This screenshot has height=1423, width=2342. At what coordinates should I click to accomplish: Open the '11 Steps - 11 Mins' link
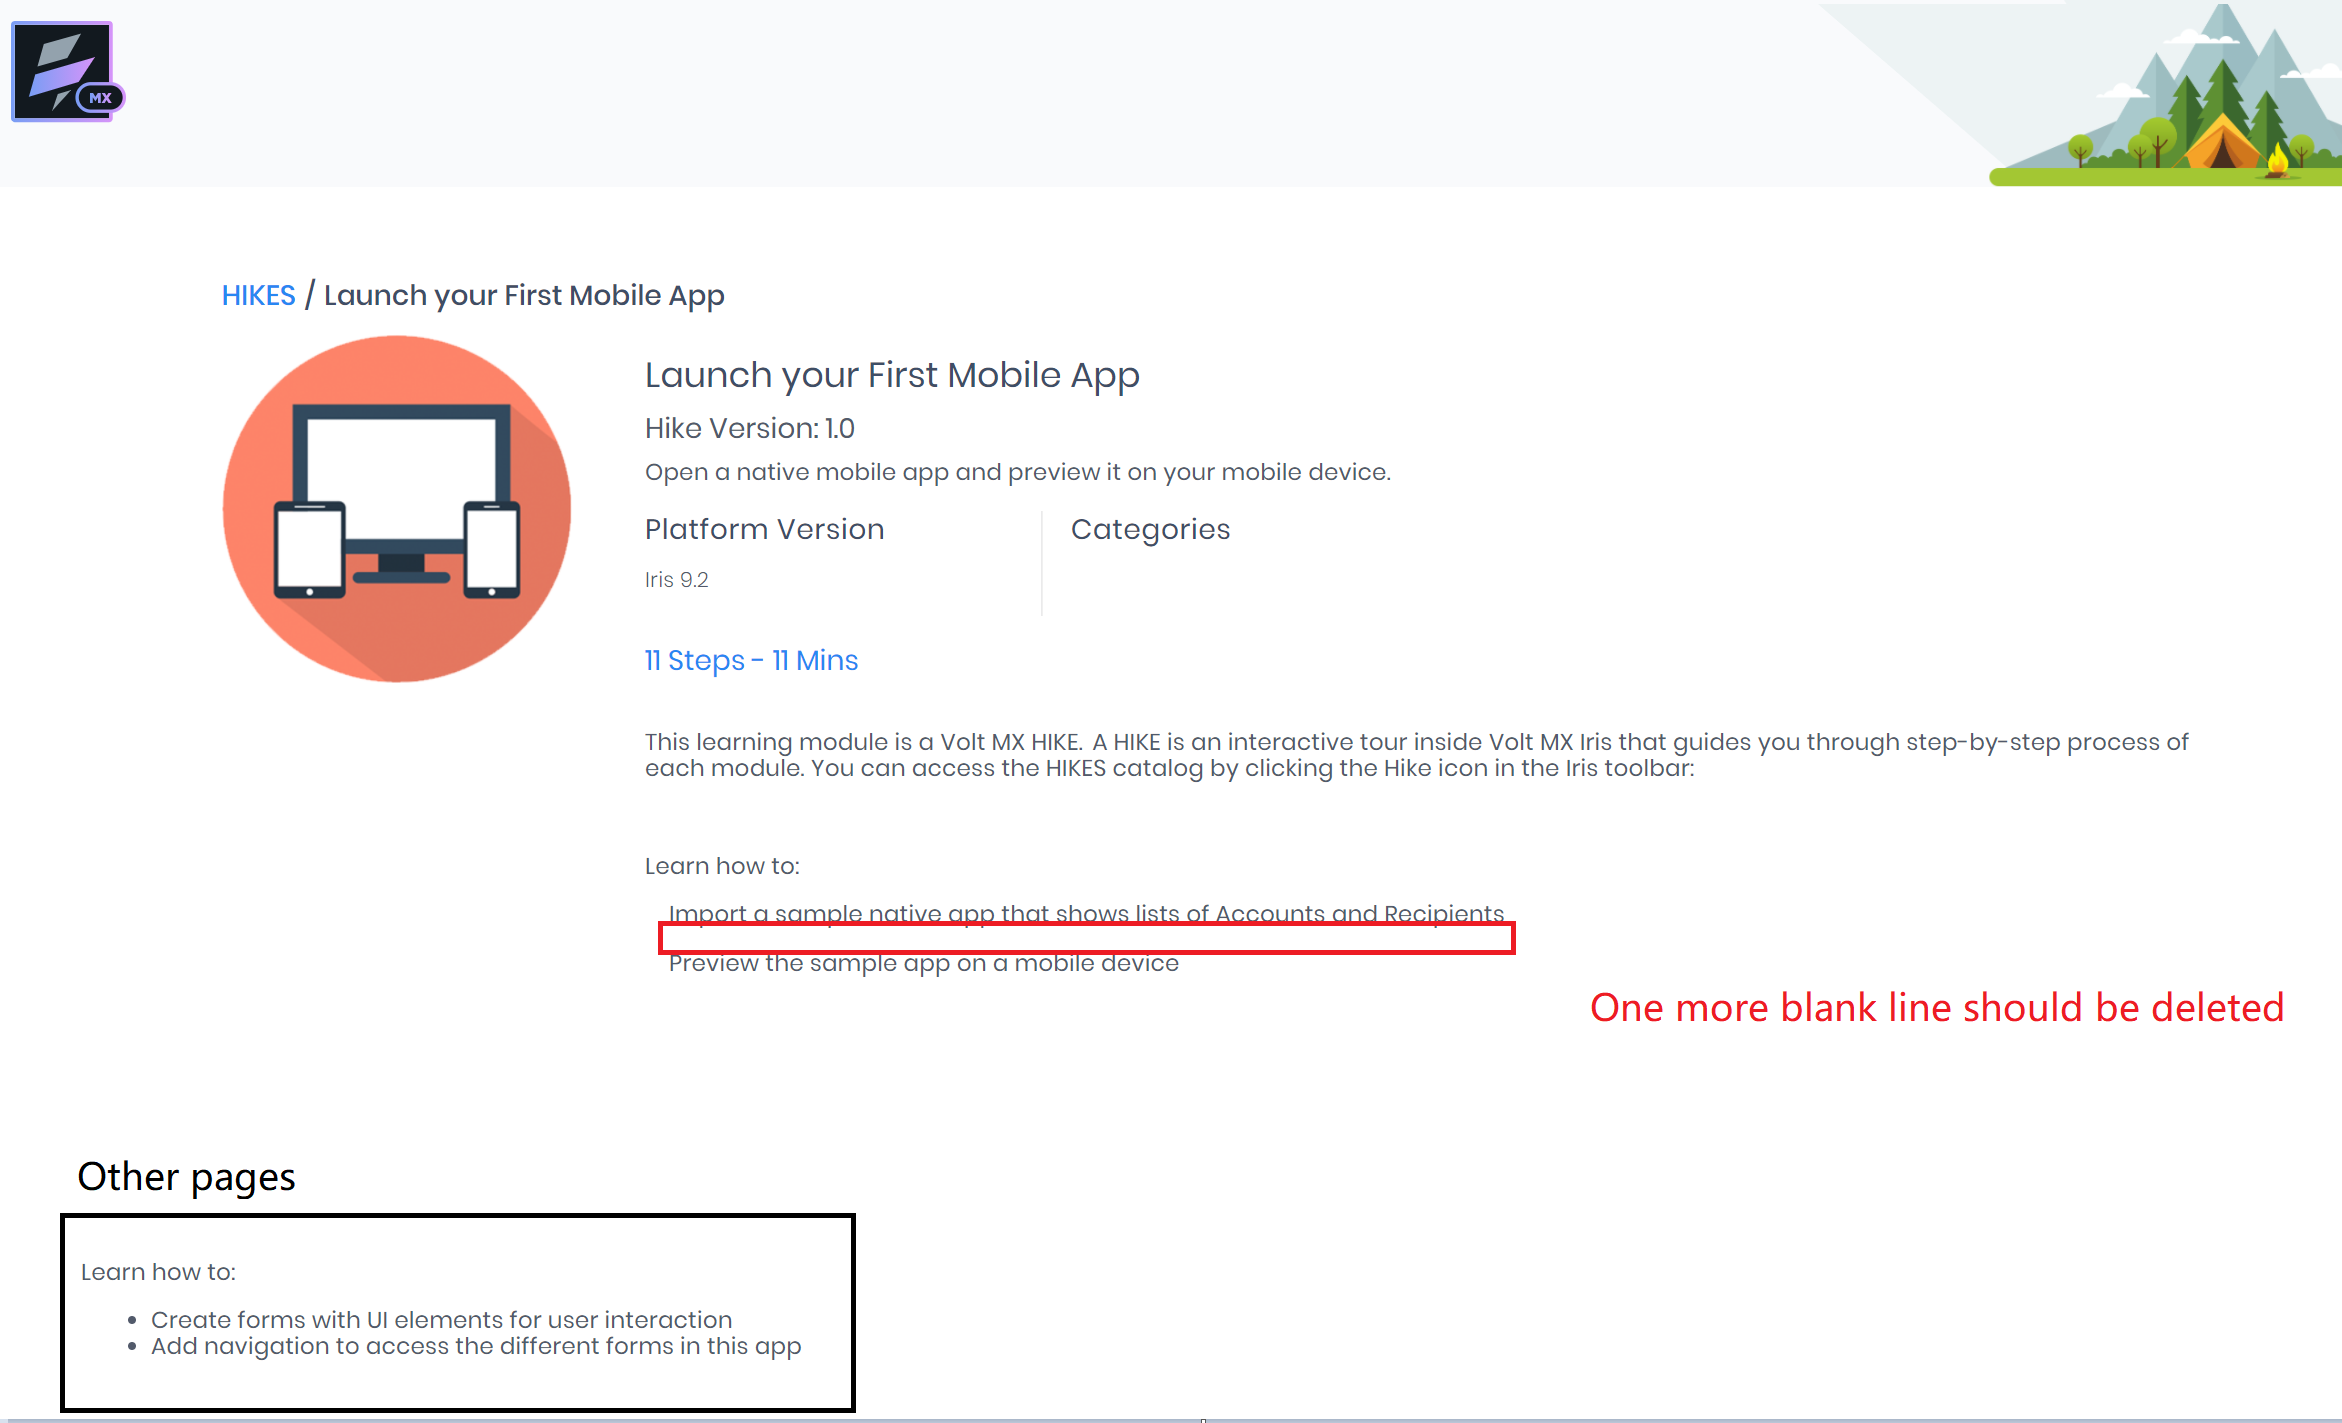click(x=751, y=661)
